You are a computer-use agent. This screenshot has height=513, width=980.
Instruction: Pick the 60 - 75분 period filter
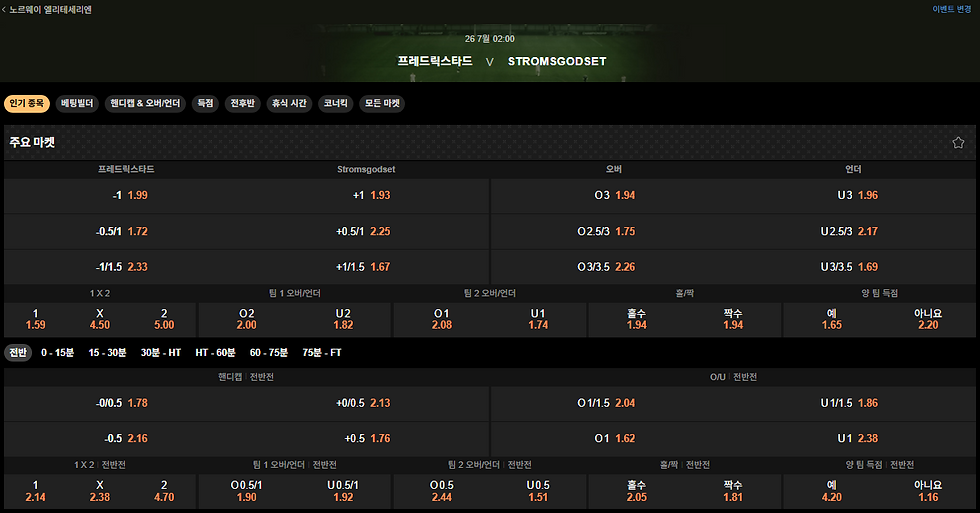point(269,352)
